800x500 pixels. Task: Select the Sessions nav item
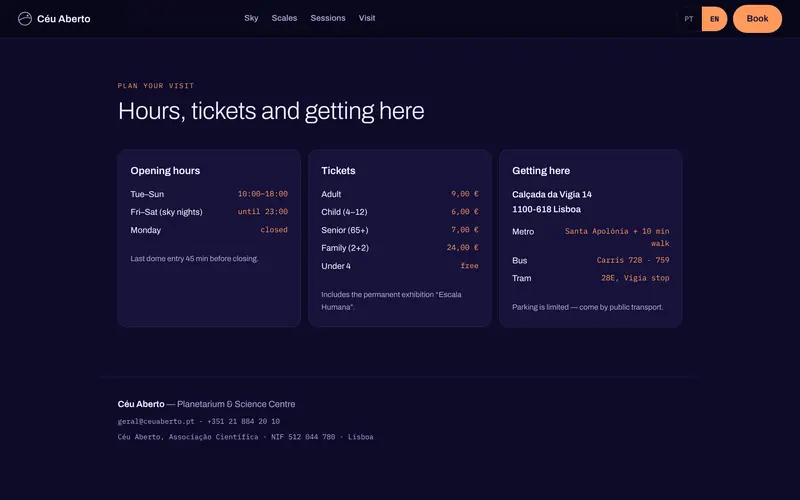(x=328, y=18)
